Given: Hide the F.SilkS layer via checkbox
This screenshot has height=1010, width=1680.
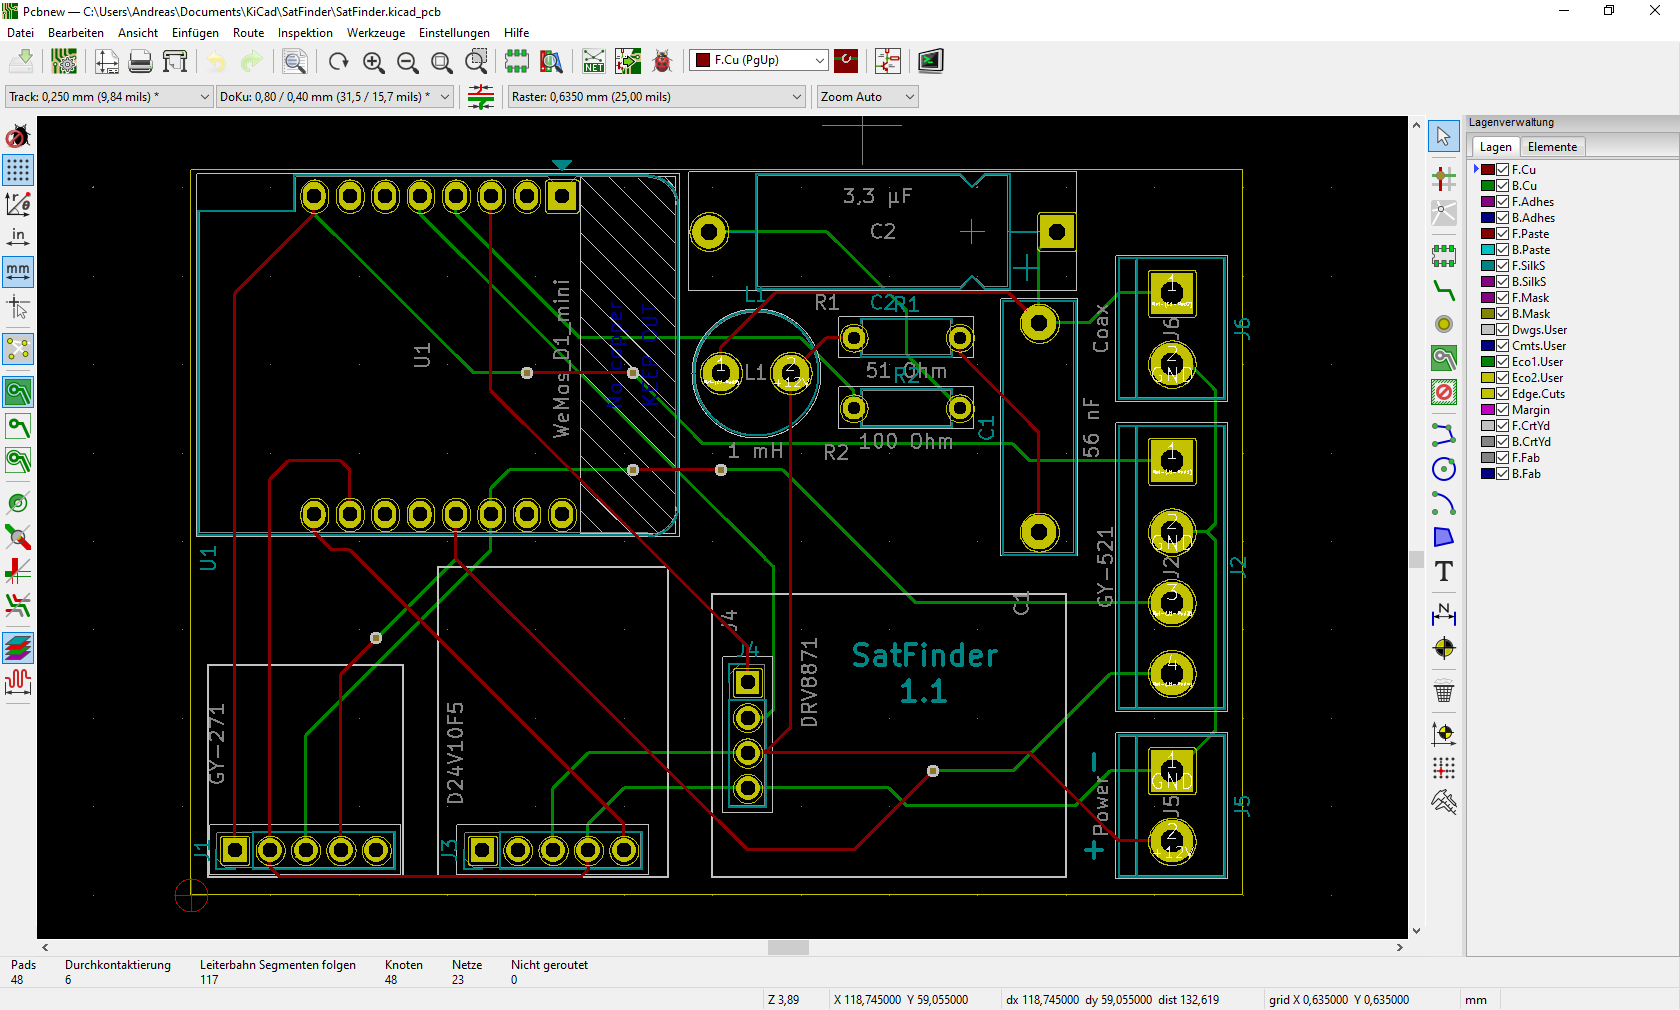Looking at the screenshot, I should coord(1502,266).
